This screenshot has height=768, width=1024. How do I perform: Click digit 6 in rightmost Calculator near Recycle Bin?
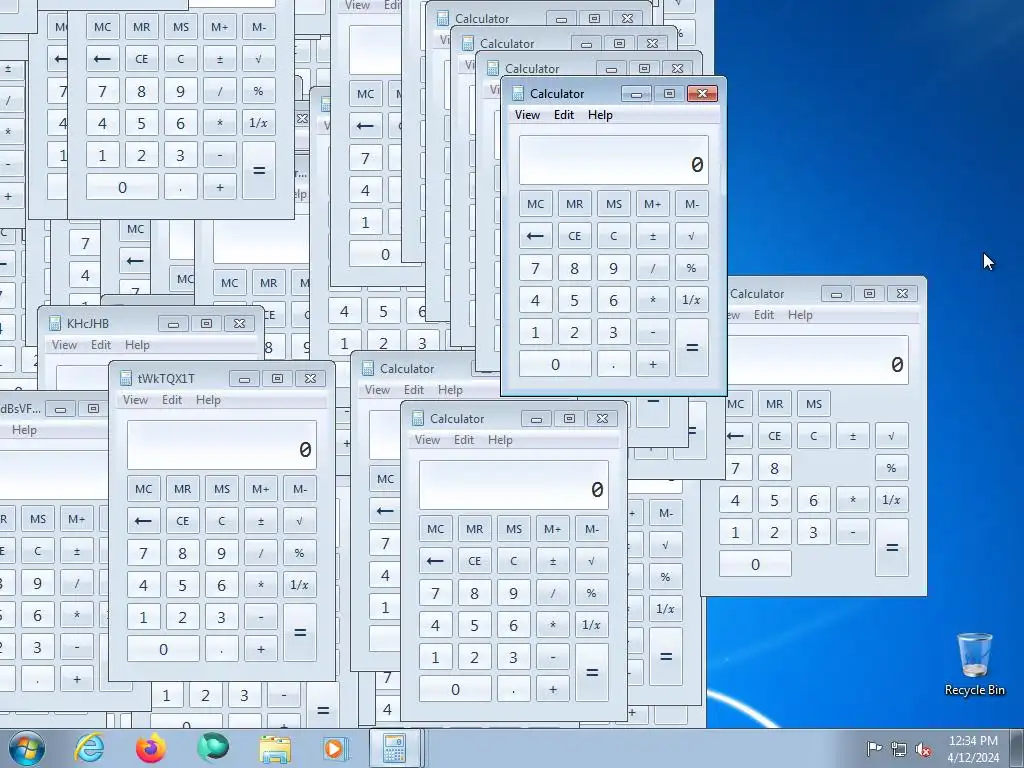pyautogui.click(x=814, y=500)
